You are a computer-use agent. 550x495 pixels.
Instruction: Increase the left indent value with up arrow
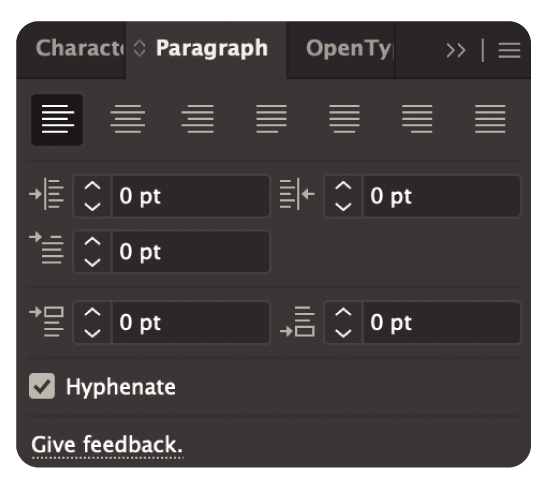(93, 186)
